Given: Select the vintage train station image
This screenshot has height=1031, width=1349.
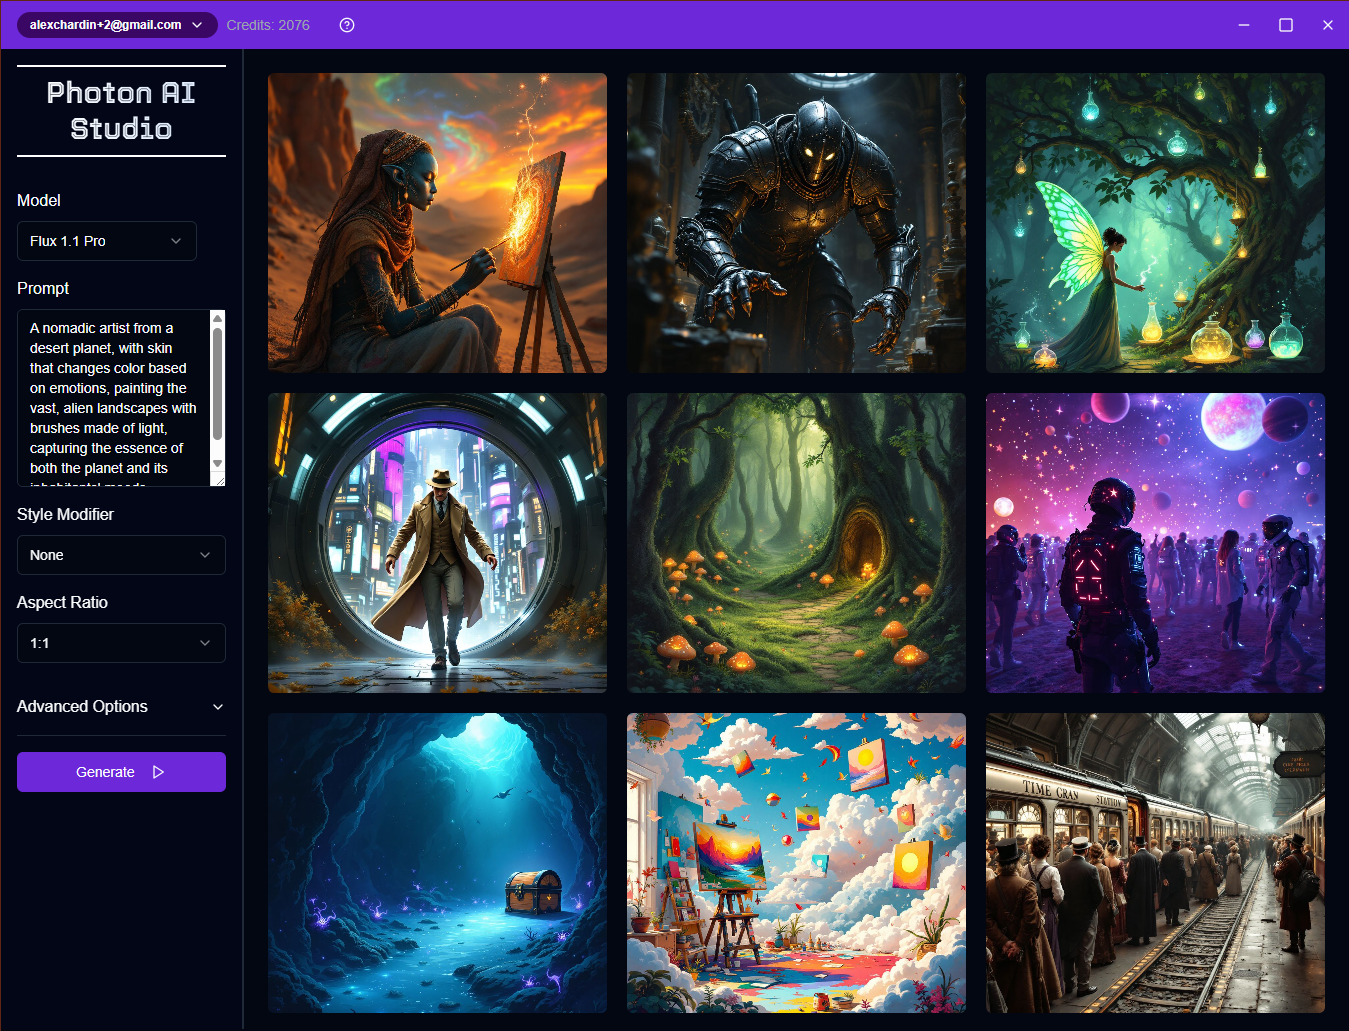Looking at the screenshot, I should (1154, 862).
